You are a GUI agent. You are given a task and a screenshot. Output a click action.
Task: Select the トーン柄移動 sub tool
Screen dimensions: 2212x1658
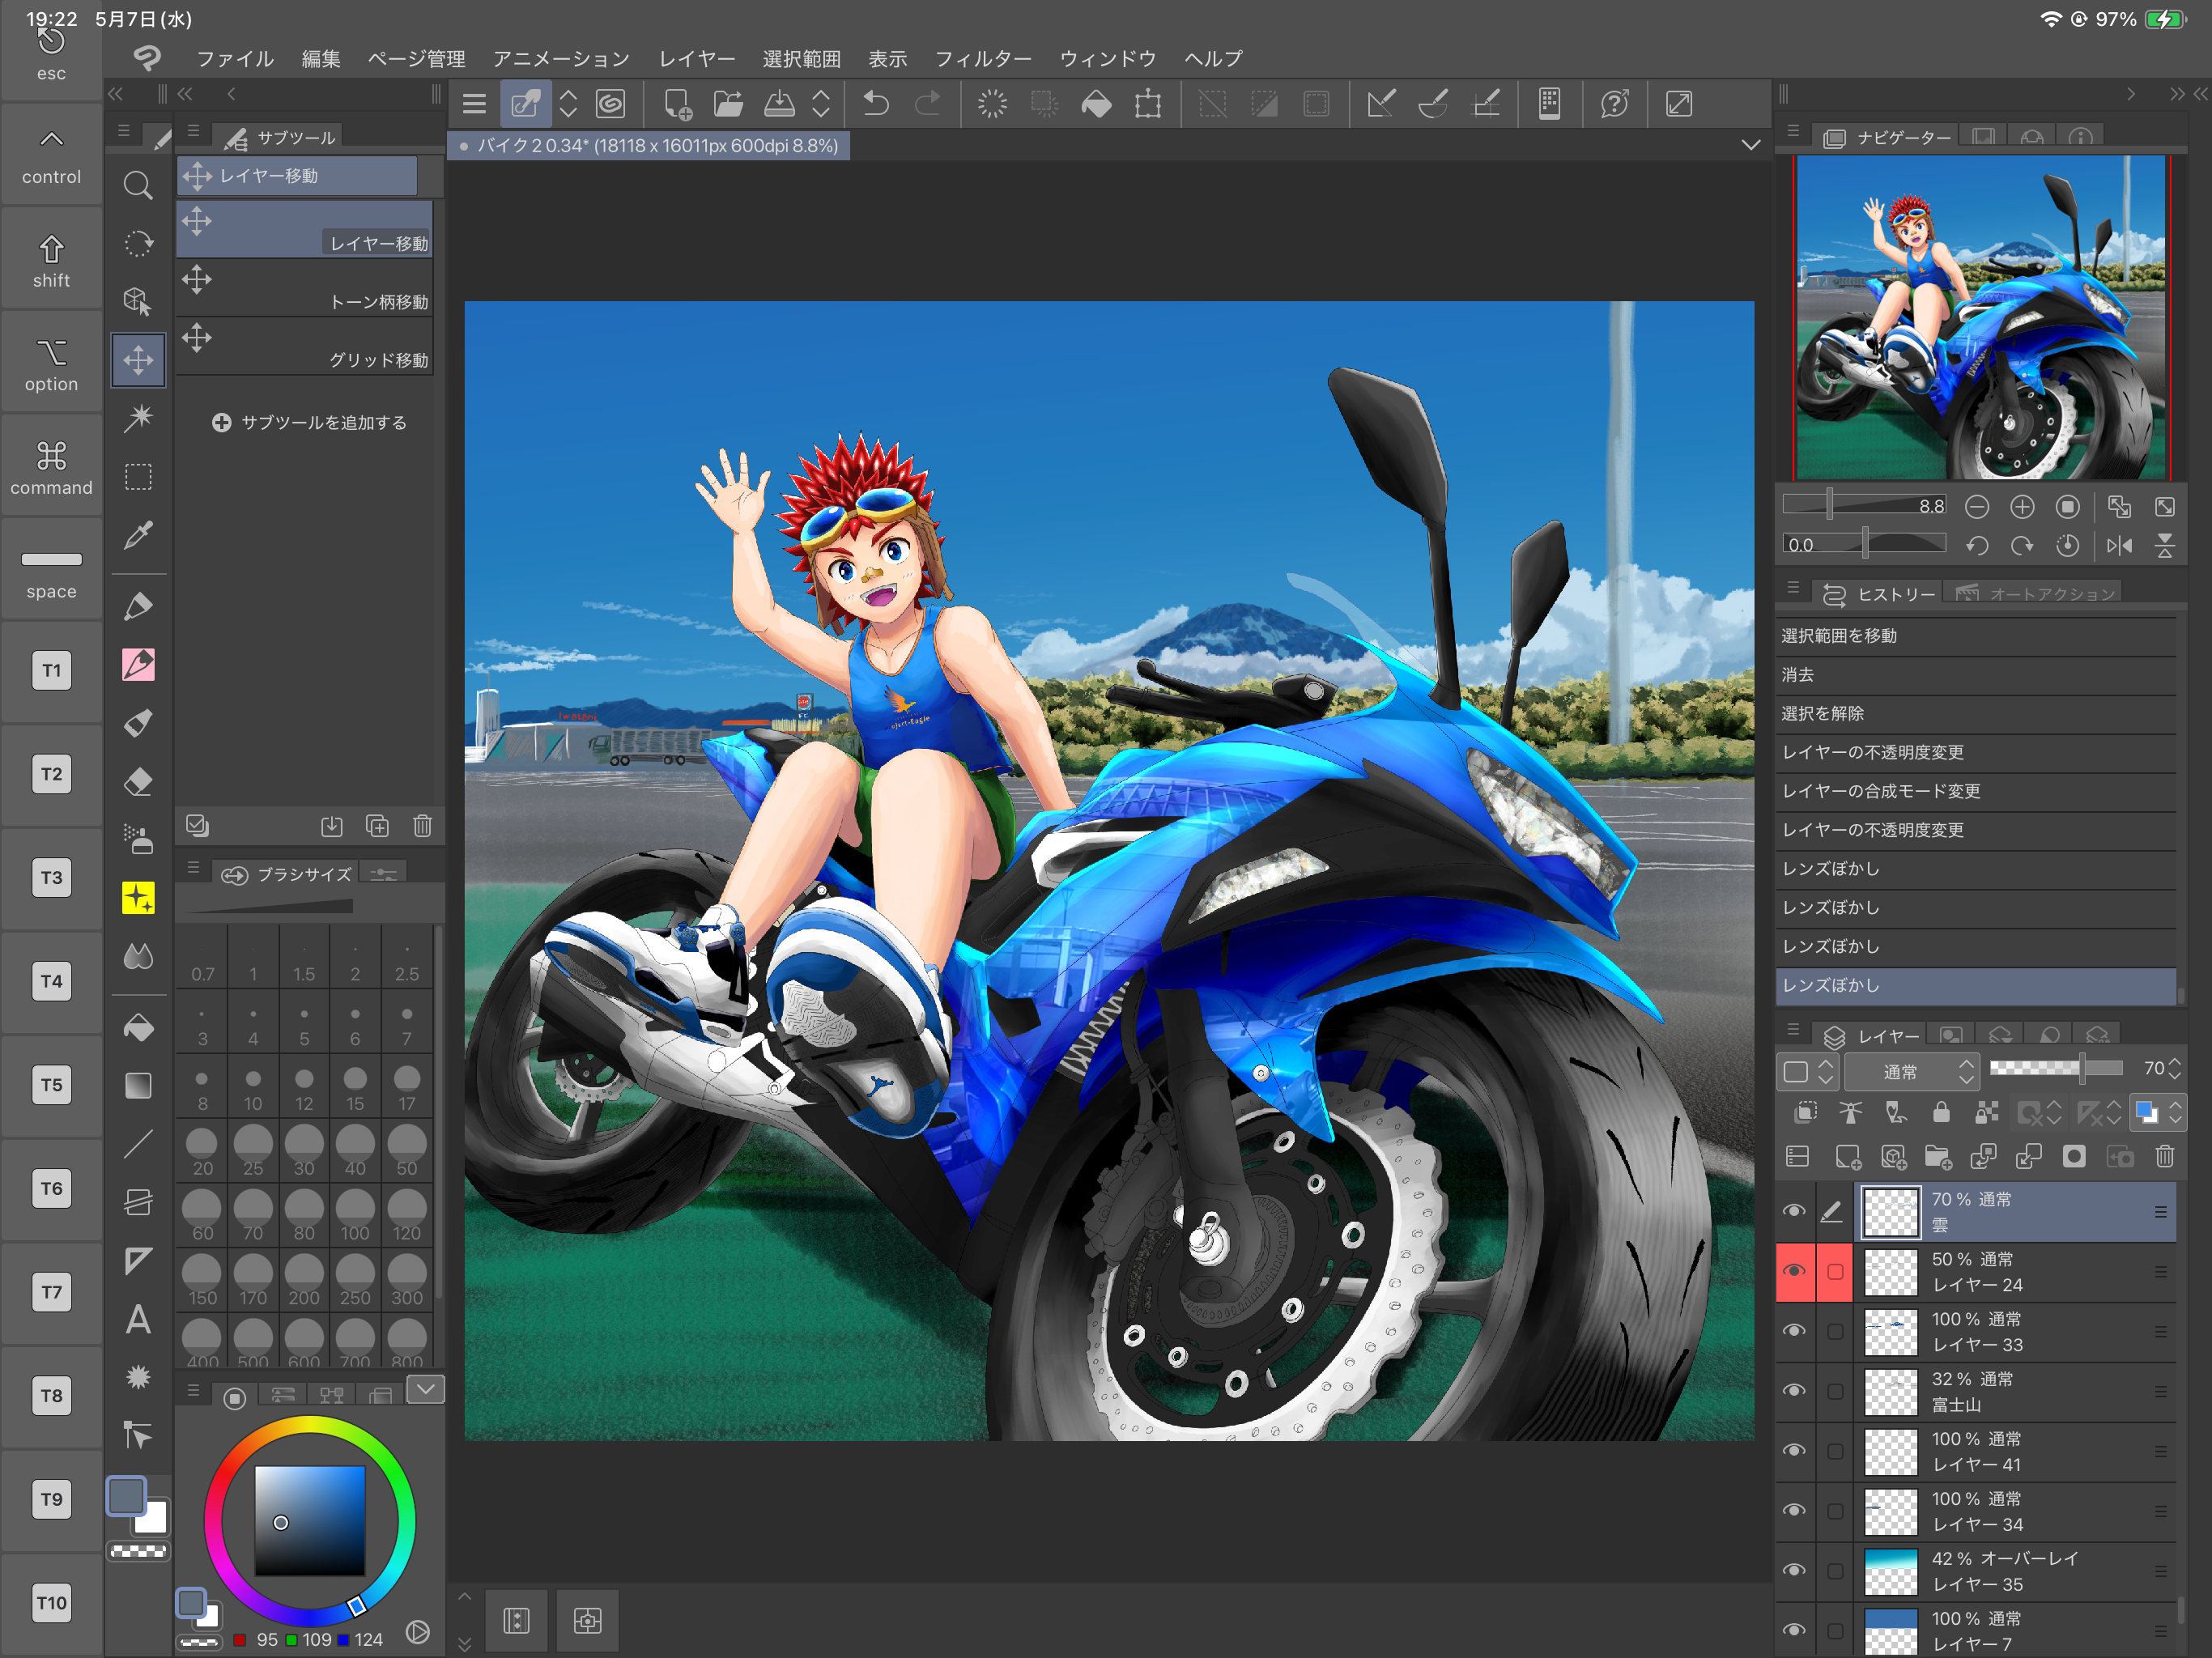click(x=305, y=287)
